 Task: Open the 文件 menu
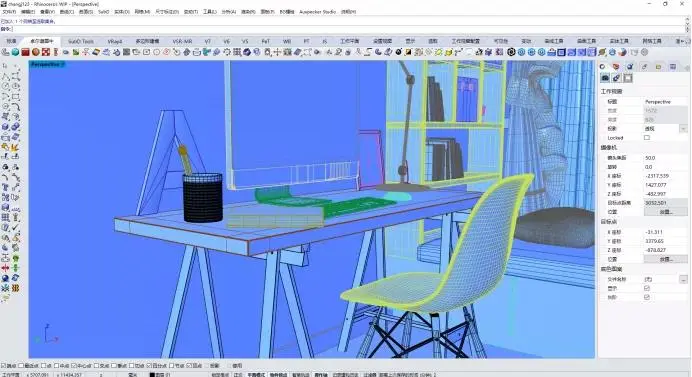click(x=9, y=12)
